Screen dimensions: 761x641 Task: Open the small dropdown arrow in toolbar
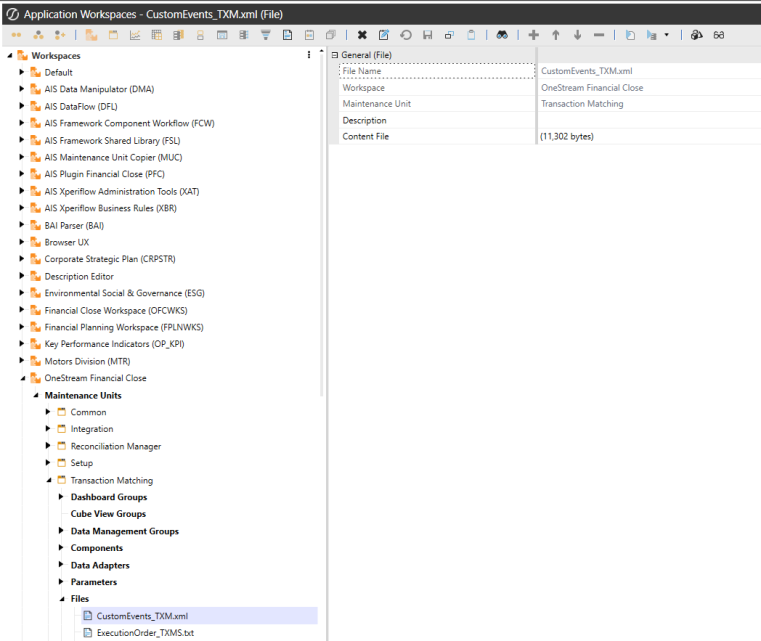(666, 35)
